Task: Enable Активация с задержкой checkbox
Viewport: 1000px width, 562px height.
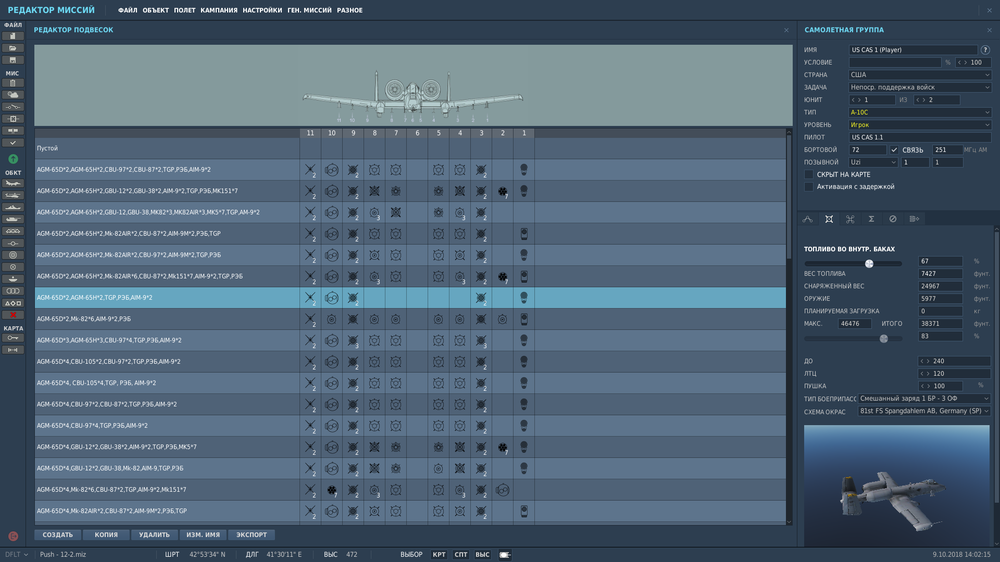Action: click(809, 187)
